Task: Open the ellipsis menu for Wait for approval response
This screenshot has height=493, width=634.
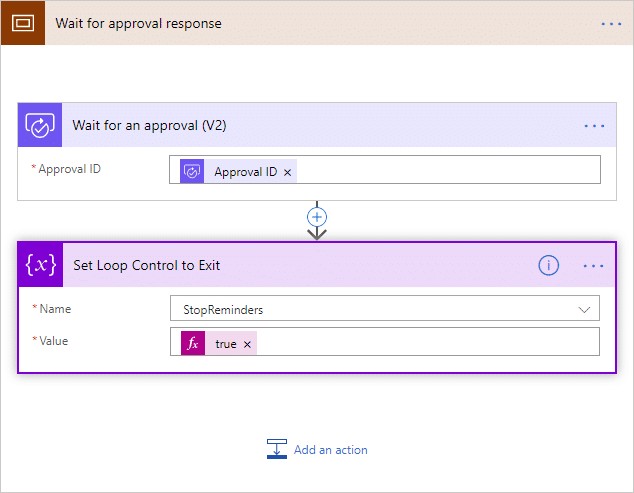Action: (611, 24)
